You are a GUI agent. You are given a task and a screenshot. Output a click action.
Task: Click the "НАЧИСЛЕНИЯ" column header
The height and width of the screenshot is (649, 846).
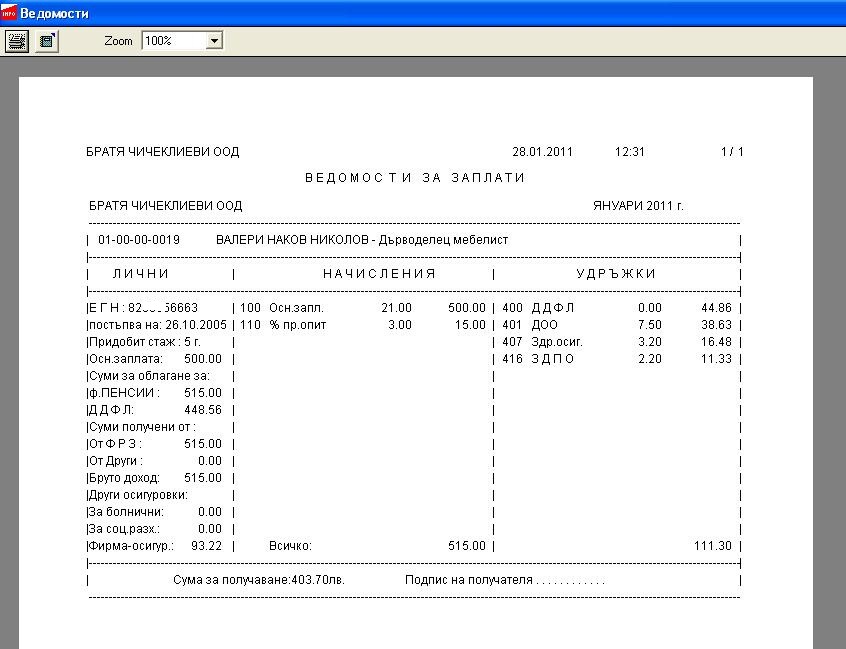(379, 274)
